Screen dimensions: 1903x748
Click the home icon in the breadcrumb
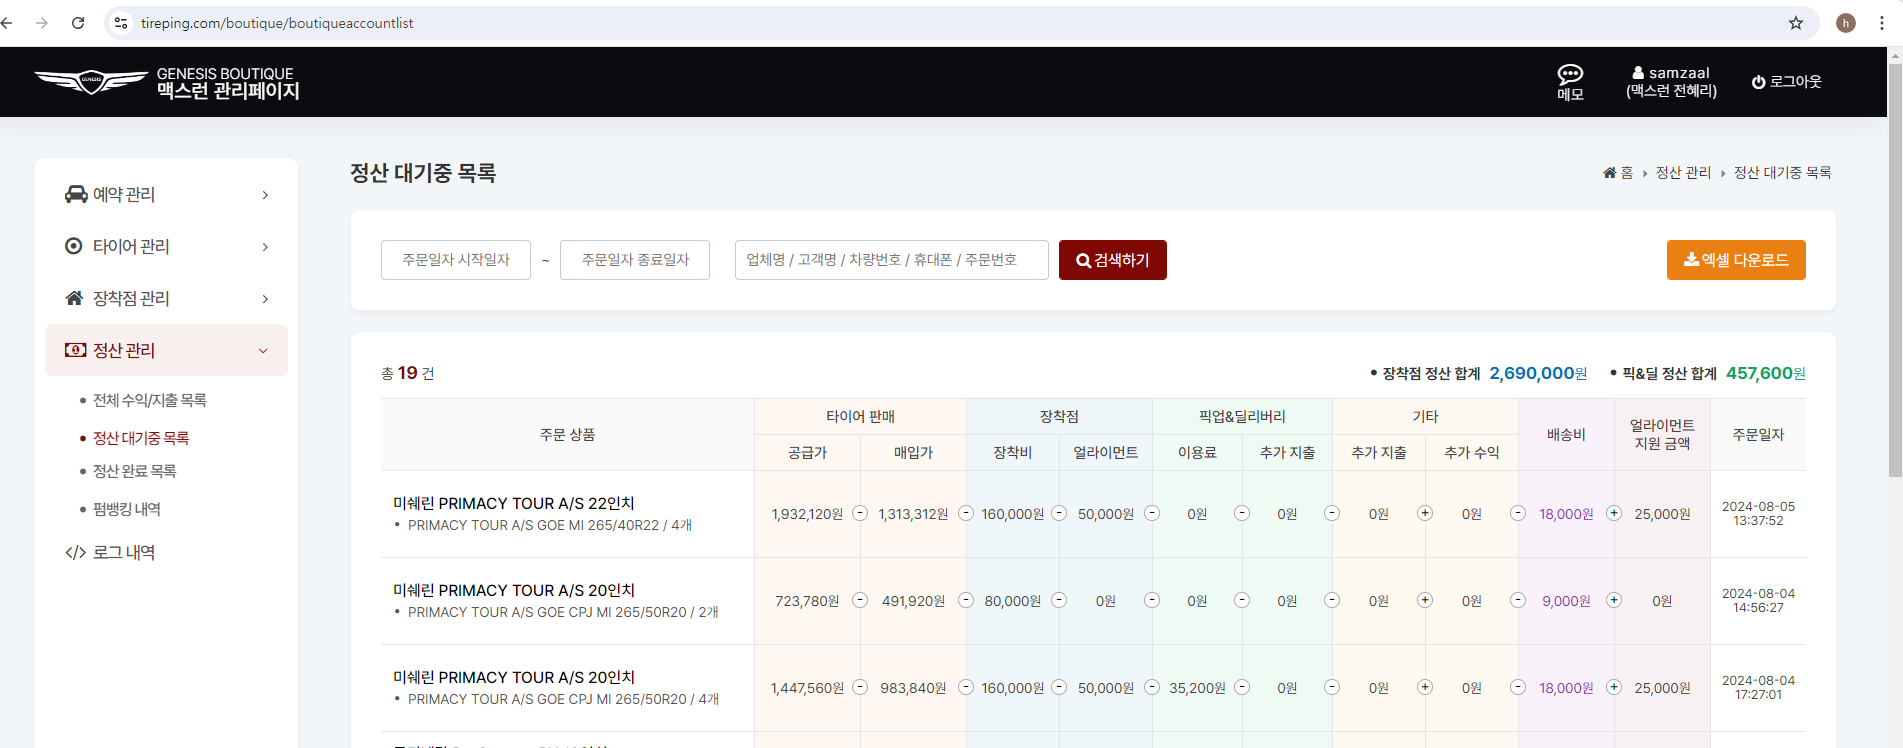tap(1609, 173)
